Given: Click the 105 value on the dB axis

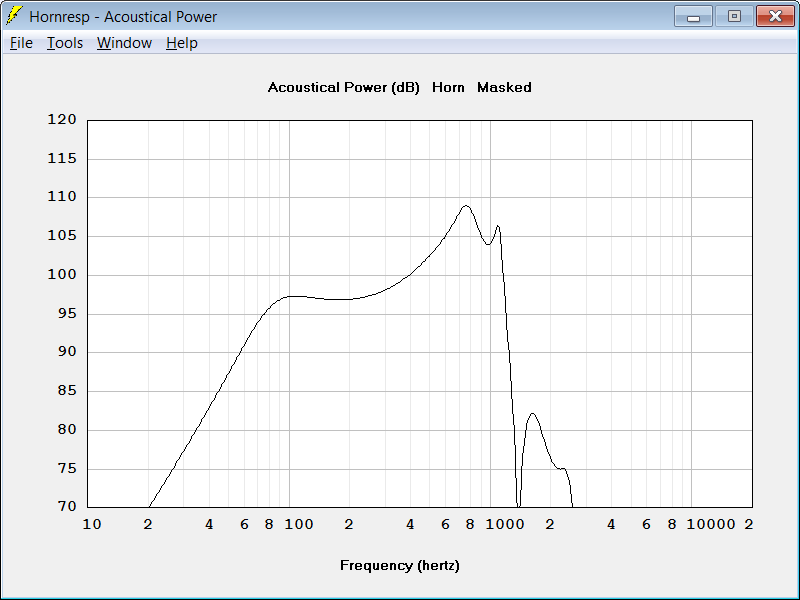Looking at the screenshot, I should (x=62, y=236).
